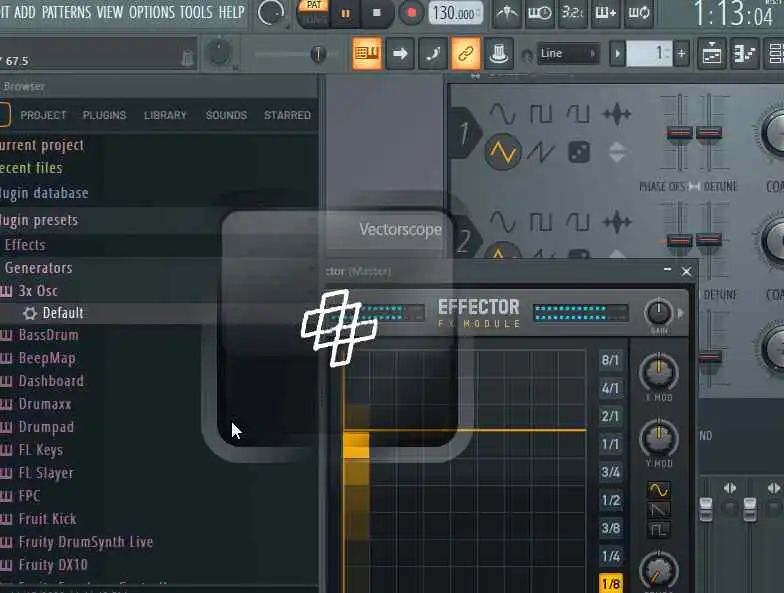
Task: Click the Effector Y MOD knob
Action: (x=658, y=438)
